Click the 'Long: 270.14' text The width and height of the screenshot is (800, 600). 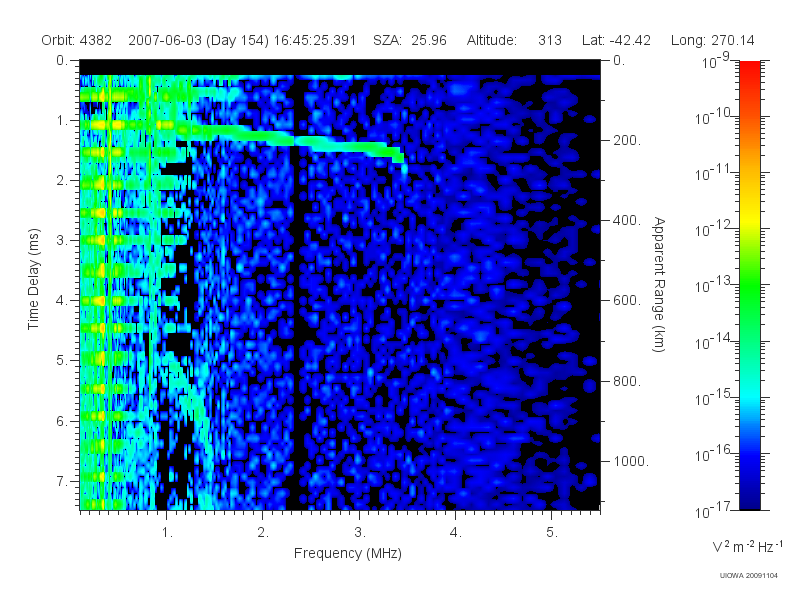tap(712, 40)
